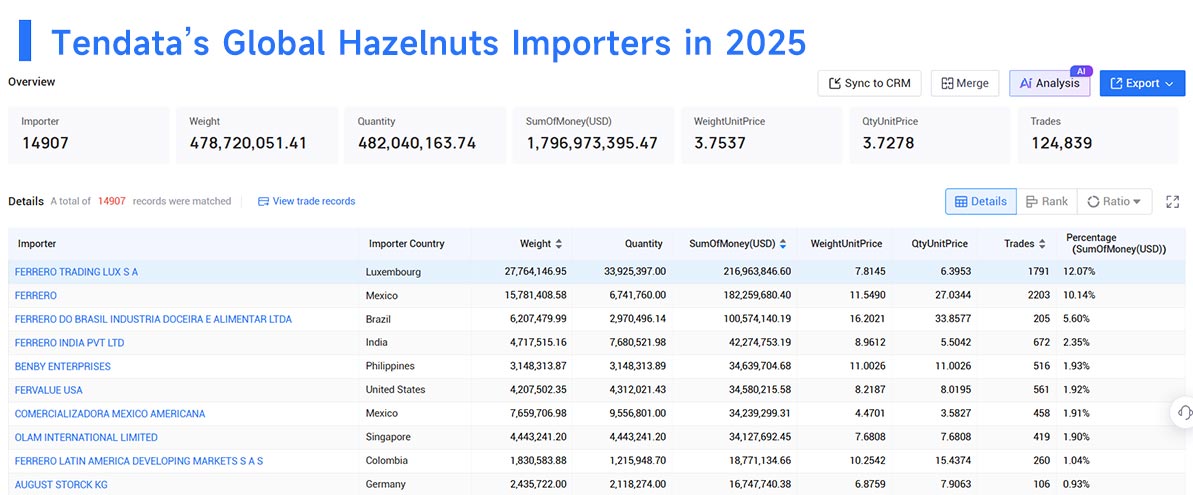The height and width of the screenshot is (495, 1193).
Task: Click the customer support headset icon
Action: tap(1184, 412)
